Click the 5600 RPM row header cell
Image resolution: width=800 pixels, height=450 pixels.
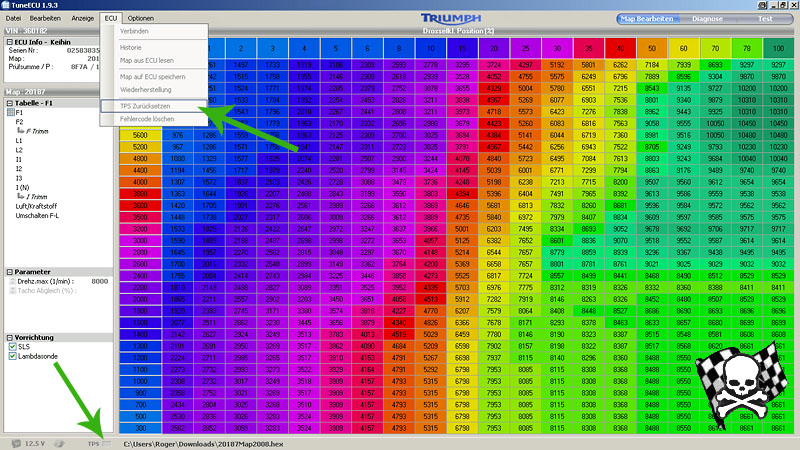click(139, 134)
